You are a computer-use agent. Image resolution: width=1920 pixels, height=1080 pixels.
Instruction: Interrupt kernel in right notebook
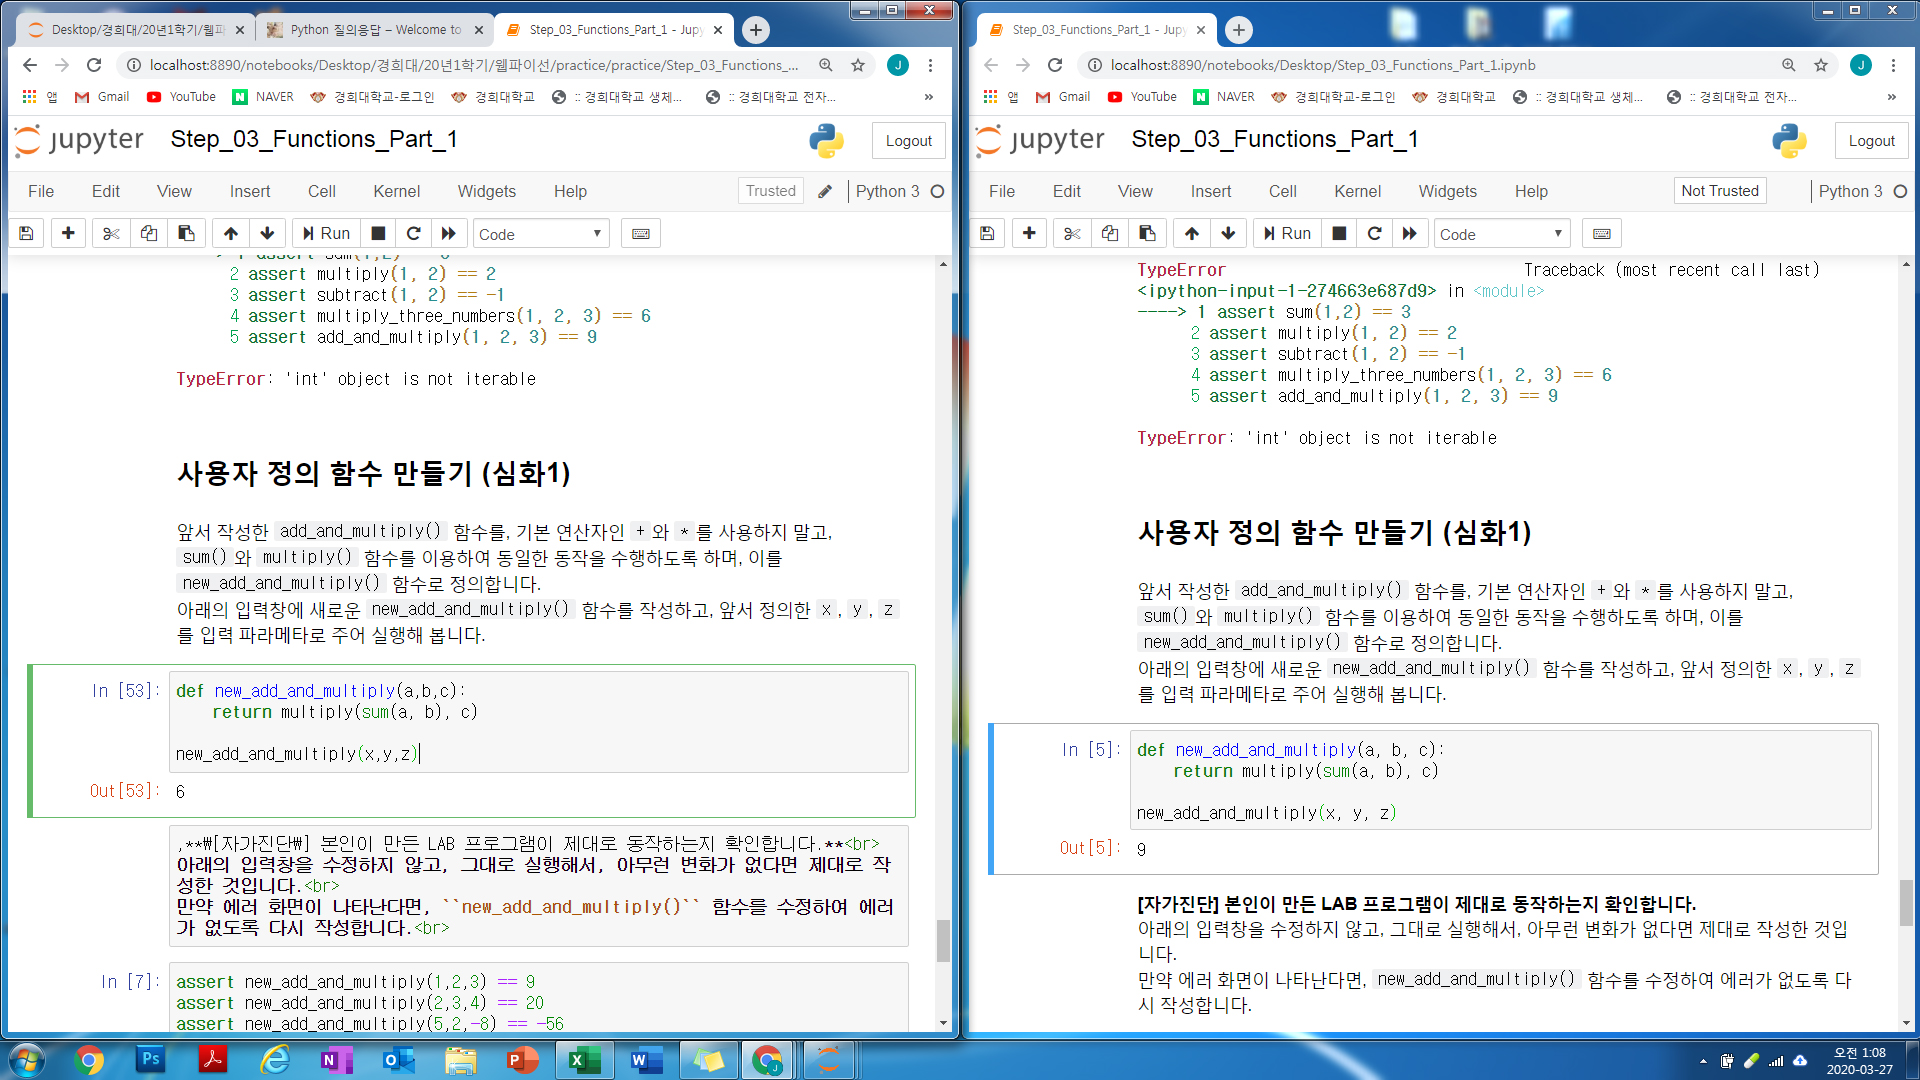tap(1339, 233)
